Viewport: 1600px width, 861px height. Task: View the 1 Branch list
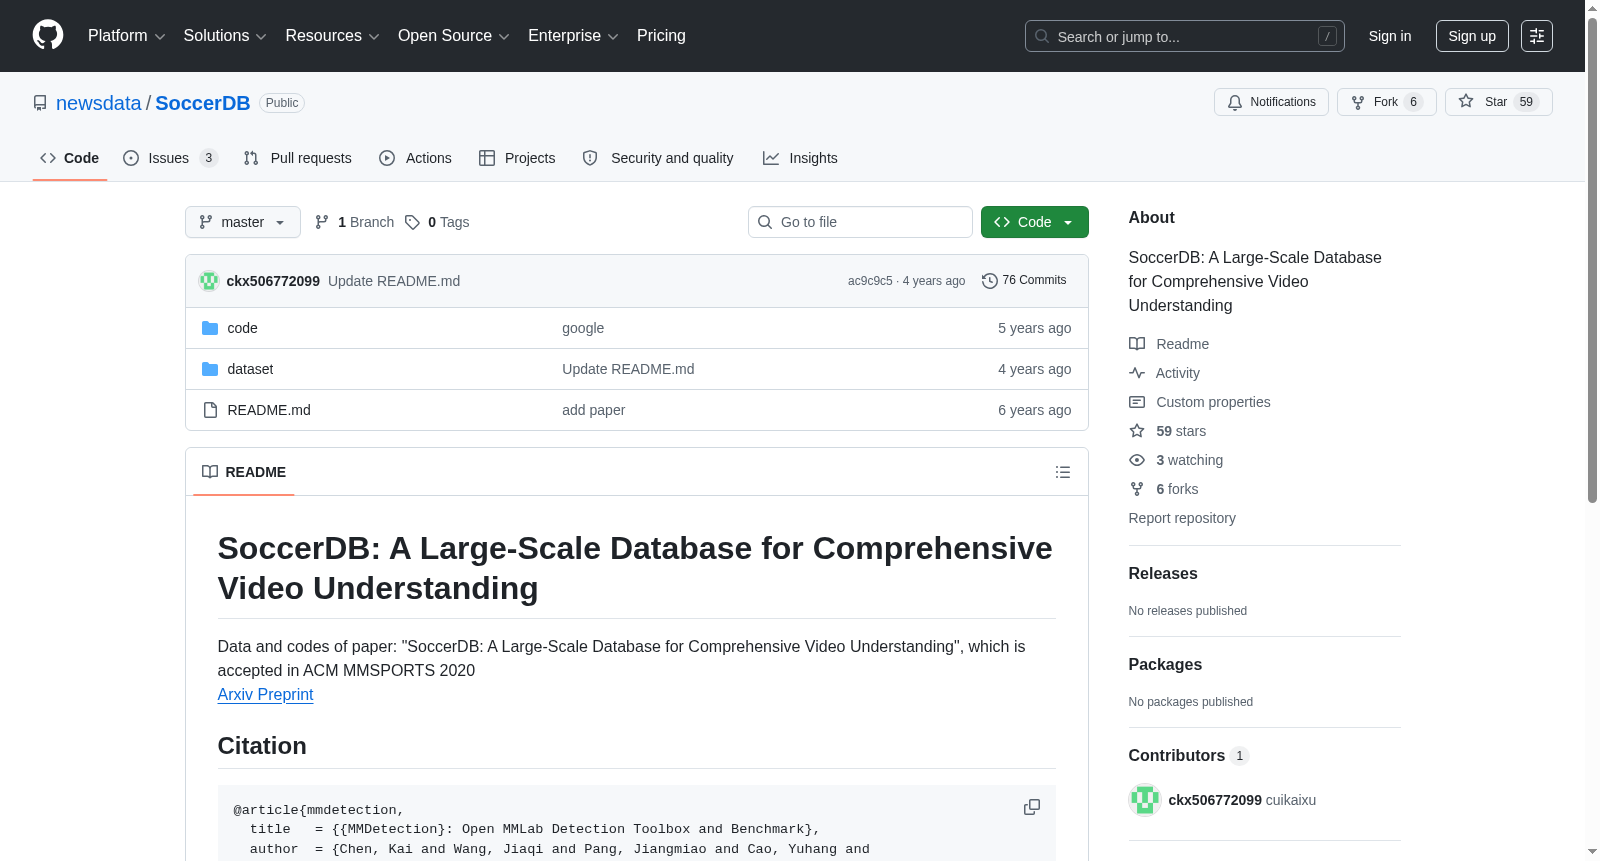point(355,222)
